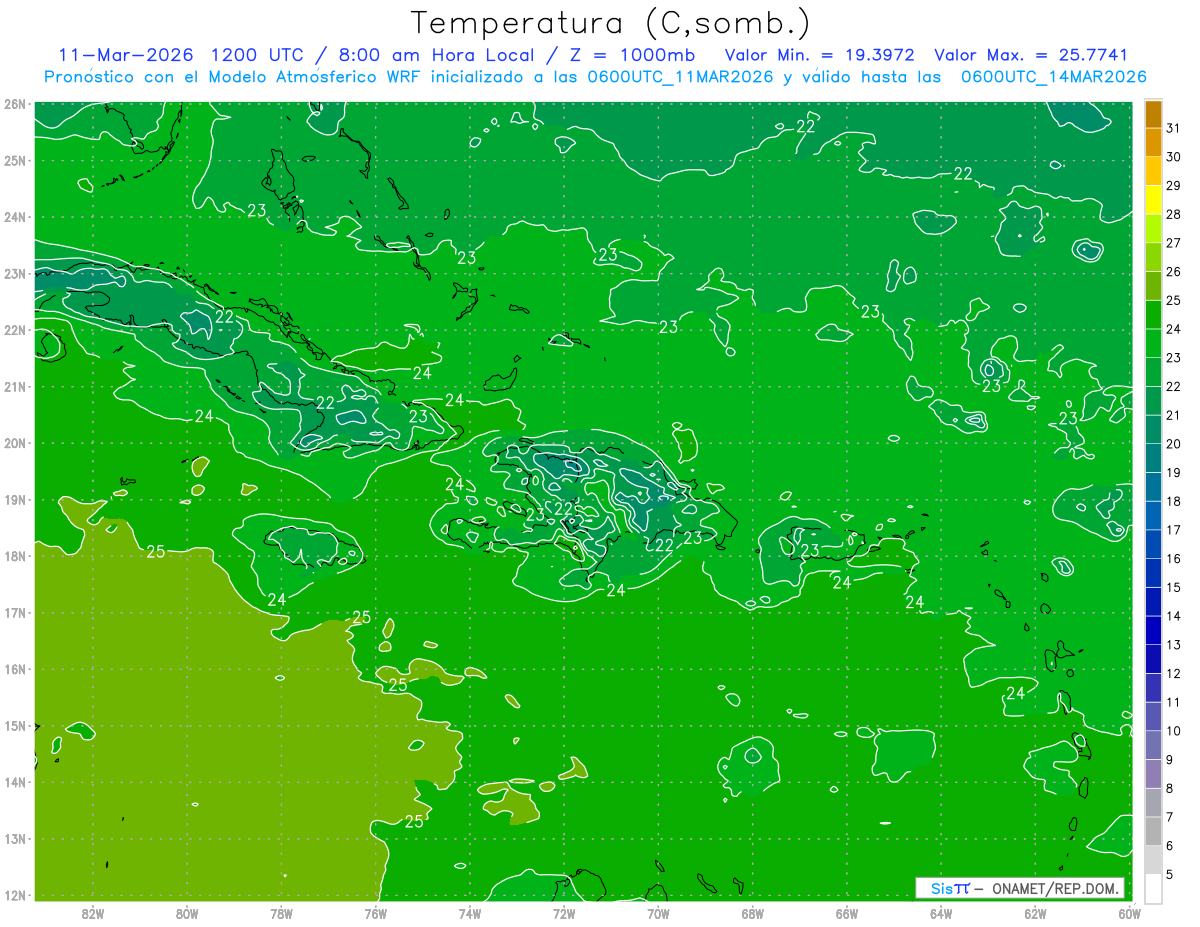Click colorbar scale value '29'
Viewport: 1200px width, 927px height.
pyautogui.click(x=1173, y=185)
